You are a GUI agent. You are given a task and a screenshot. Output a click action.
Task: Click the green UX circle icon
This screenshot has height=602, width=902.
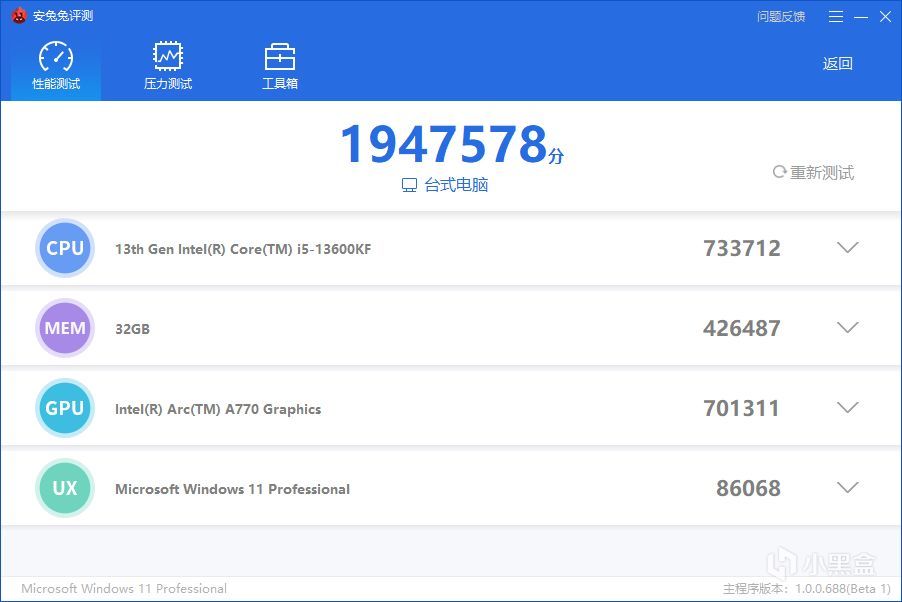click(65, 488)
